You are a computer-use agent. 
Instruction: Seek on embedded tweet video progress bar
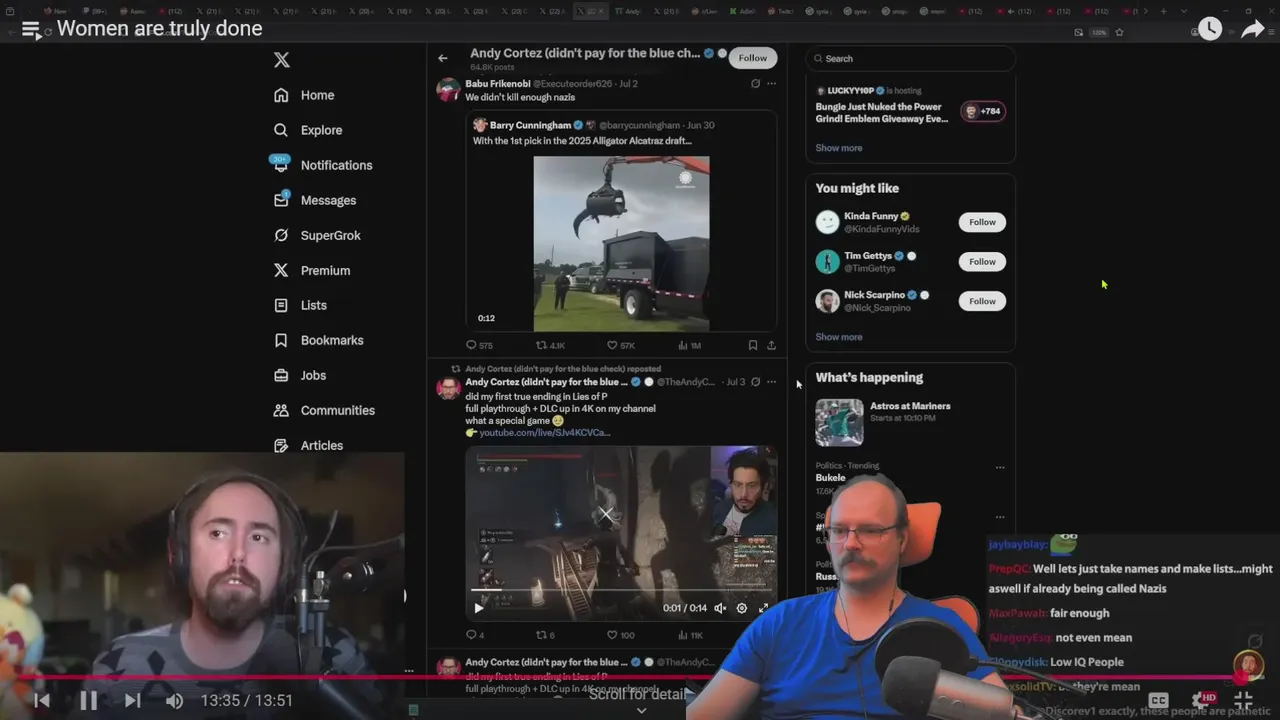tap(621, 590)
